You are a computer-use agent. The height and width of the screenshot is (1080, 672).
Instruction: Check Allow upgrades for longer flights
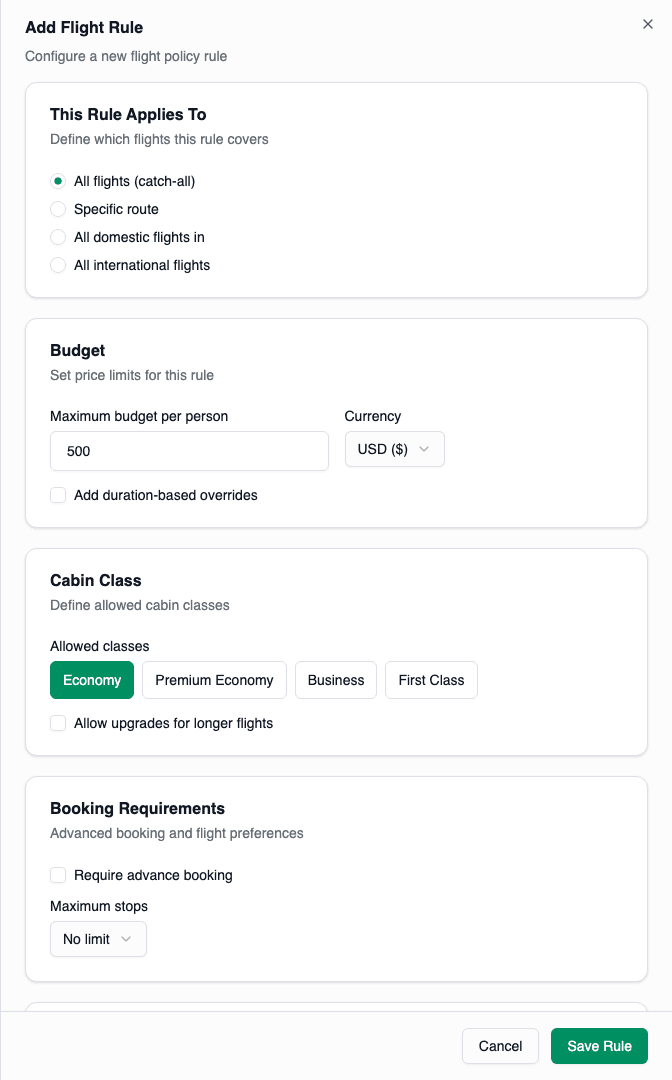click(58, 723)
